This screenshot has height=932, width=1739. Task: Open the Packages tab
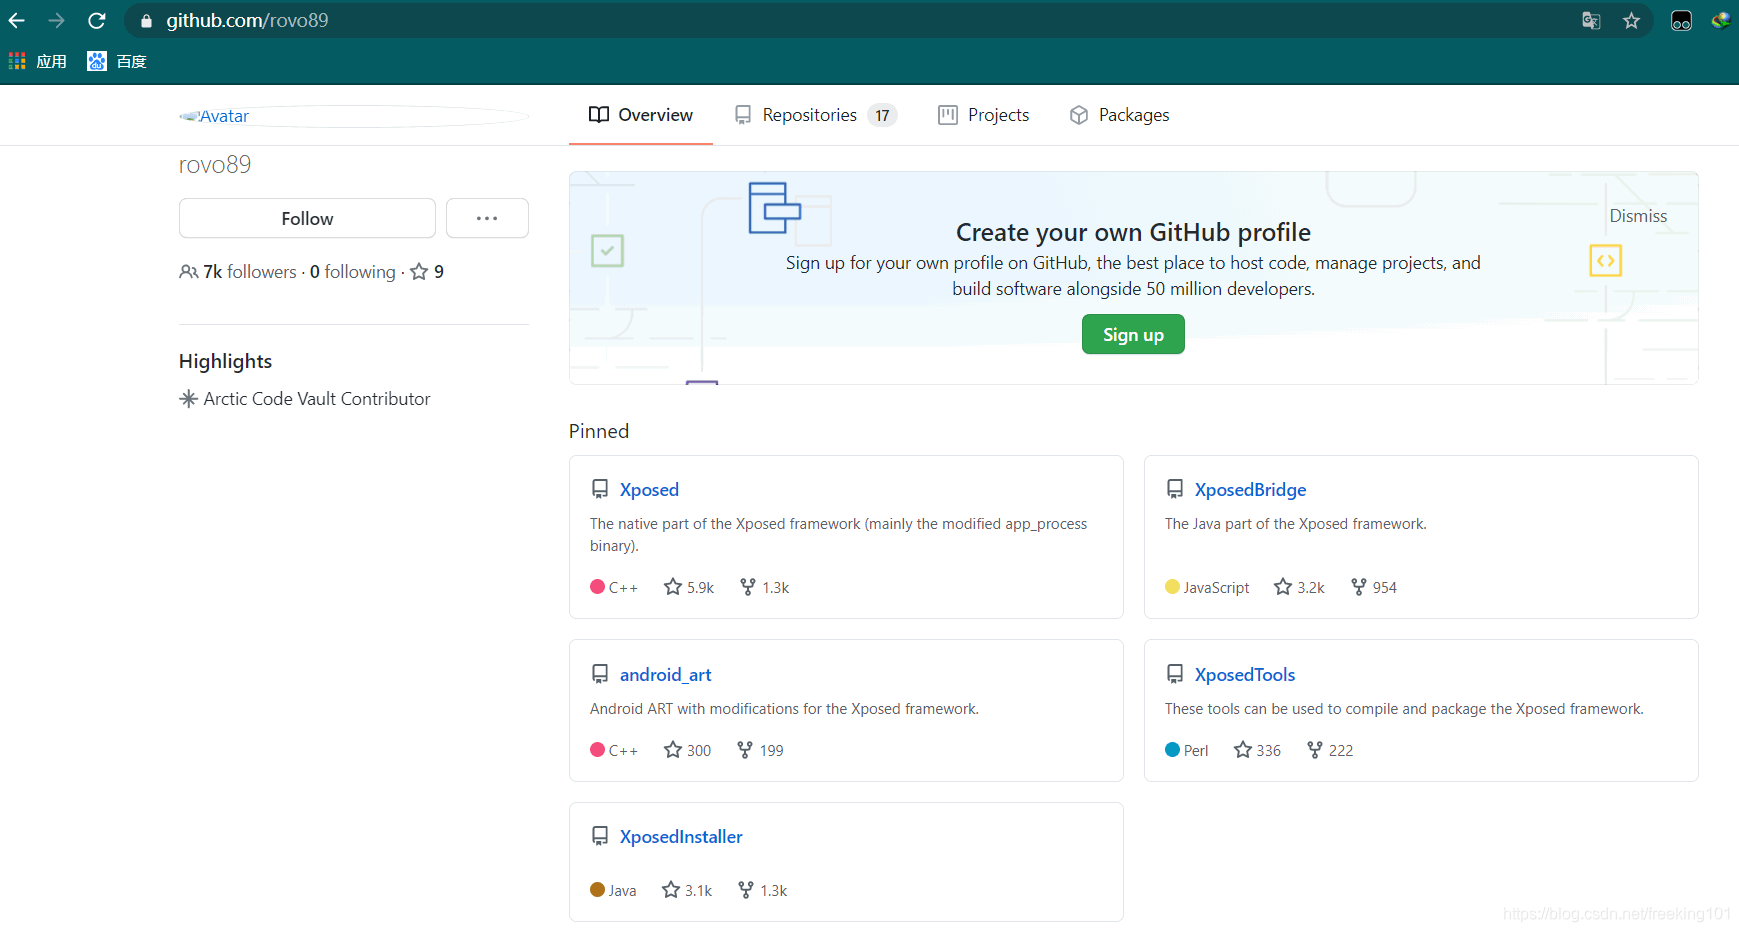(1119, 115)
